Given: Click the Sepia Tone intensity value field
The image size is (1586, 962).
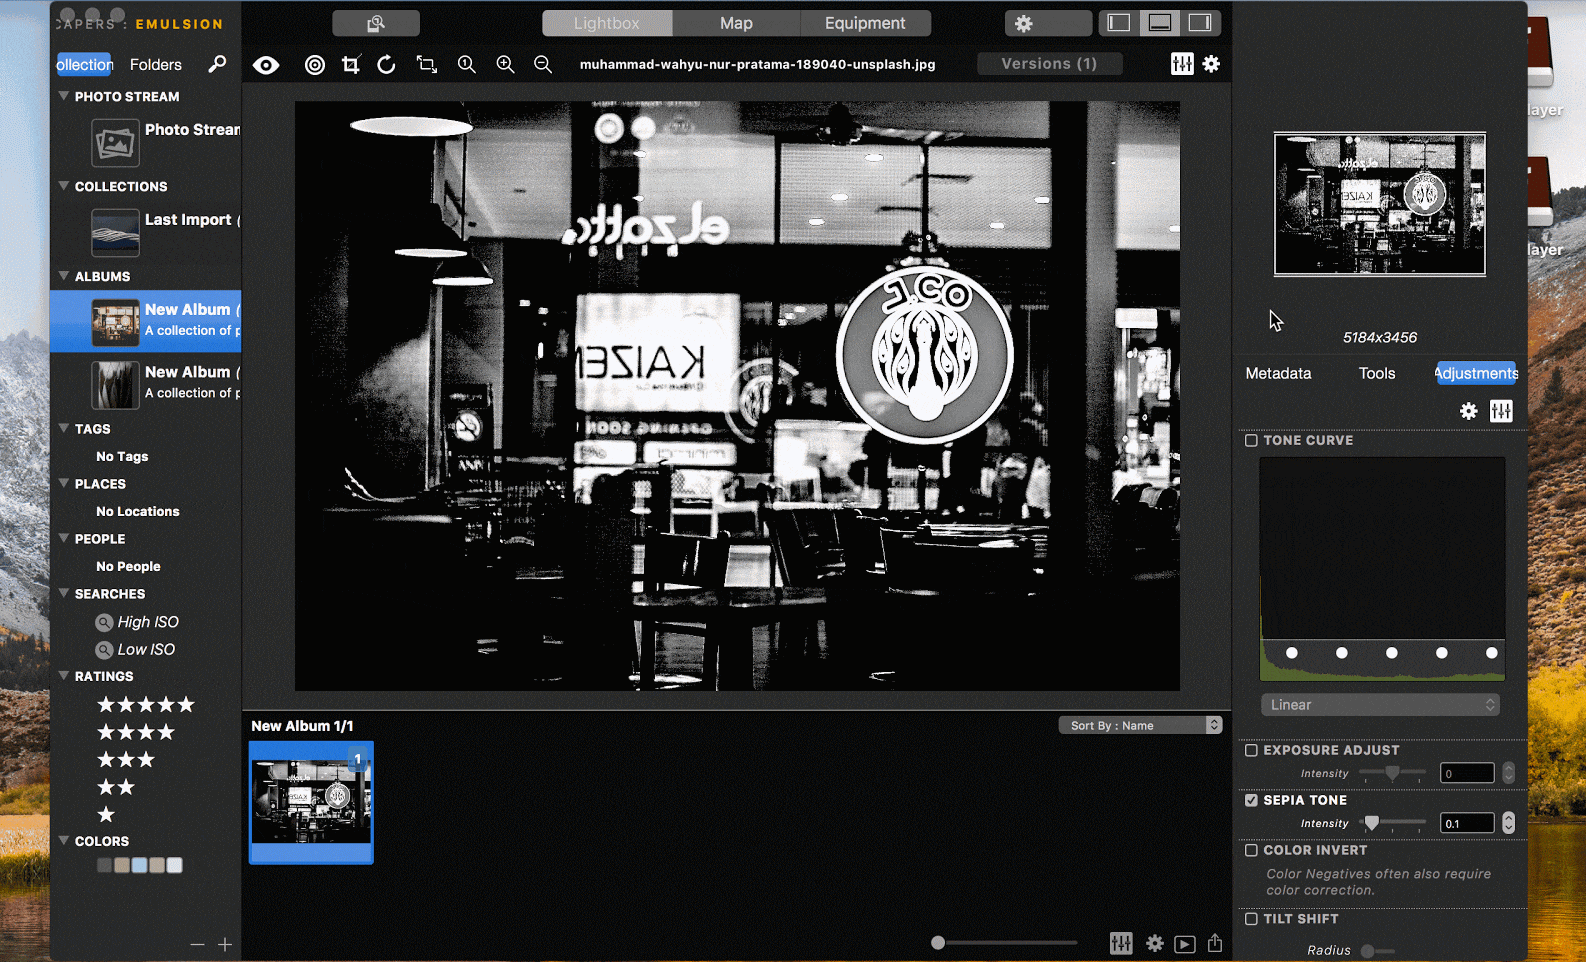Looking at the screenshot, I should click(x=1467, y=823).
